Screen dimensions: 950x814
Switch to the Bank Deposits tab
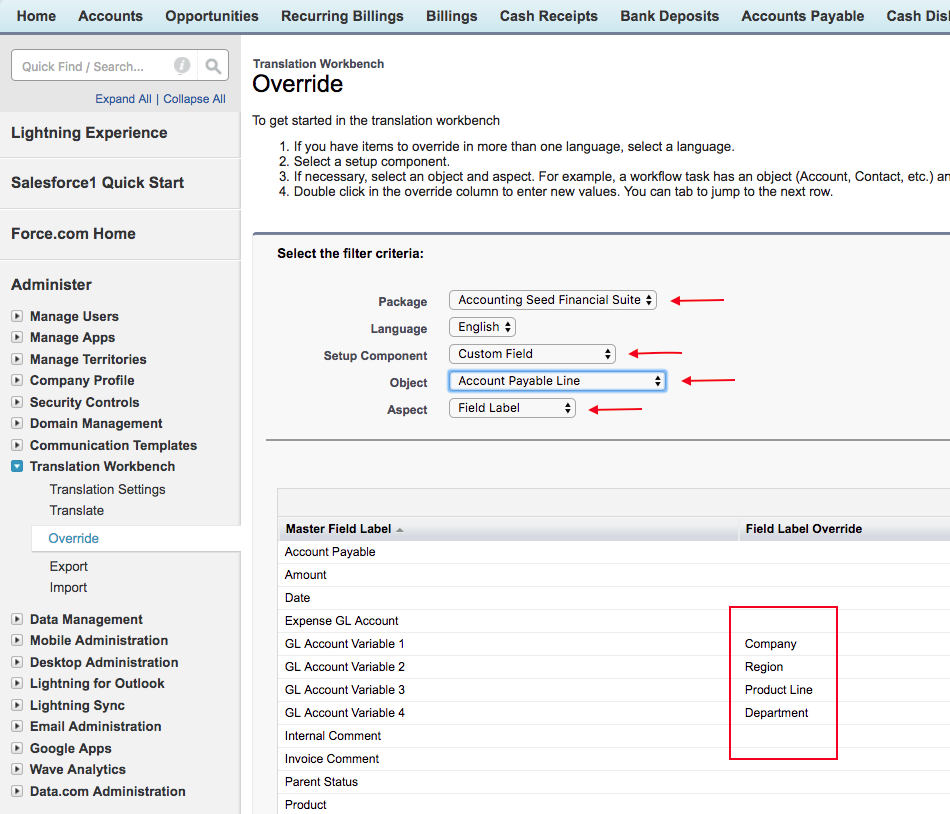(669, 16)
